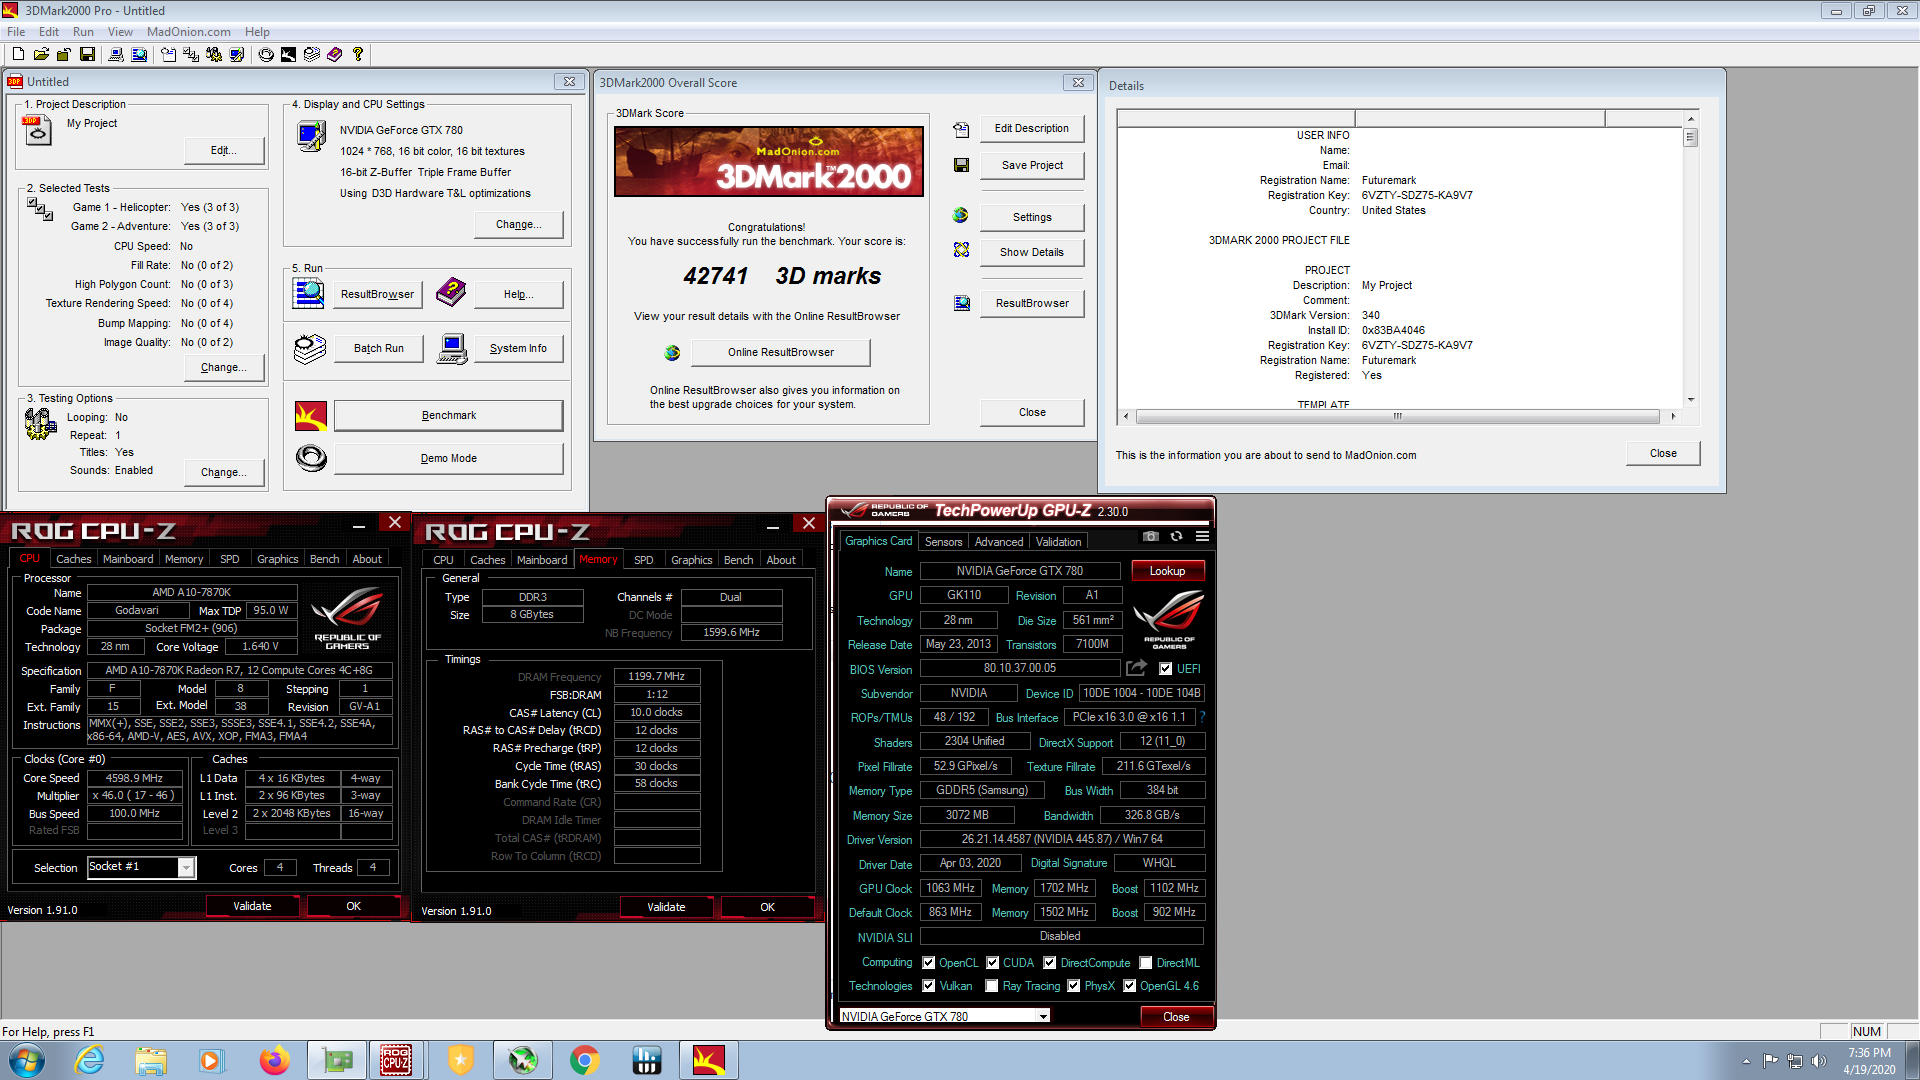Open the NVIDIA GeForce GTX 780 GPU dropdown
The height and width of the screenshot is (1080, 1920).
1043,1016
